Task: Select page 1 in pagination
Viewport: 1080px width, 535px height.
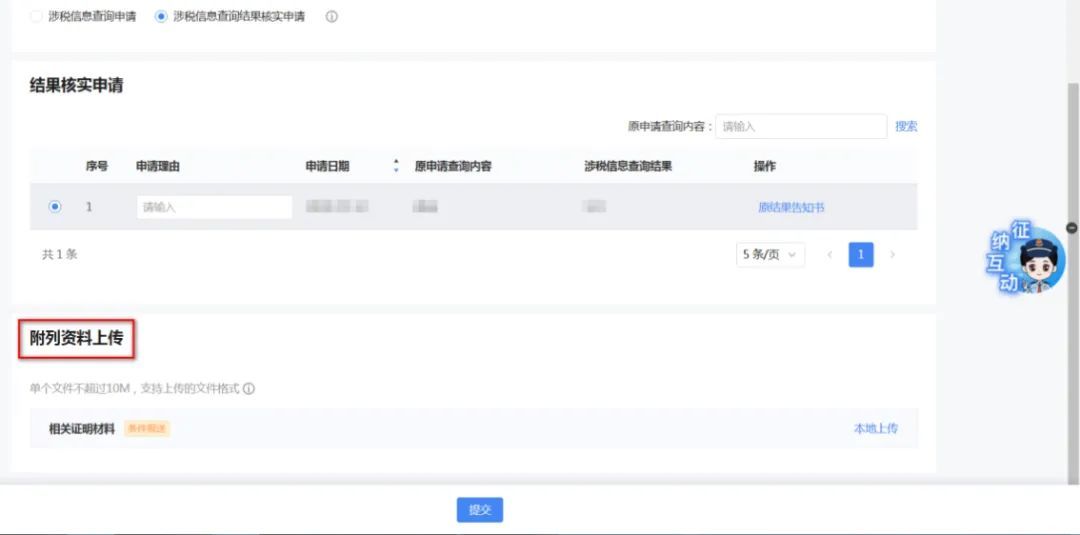Action: pos(861,255)
